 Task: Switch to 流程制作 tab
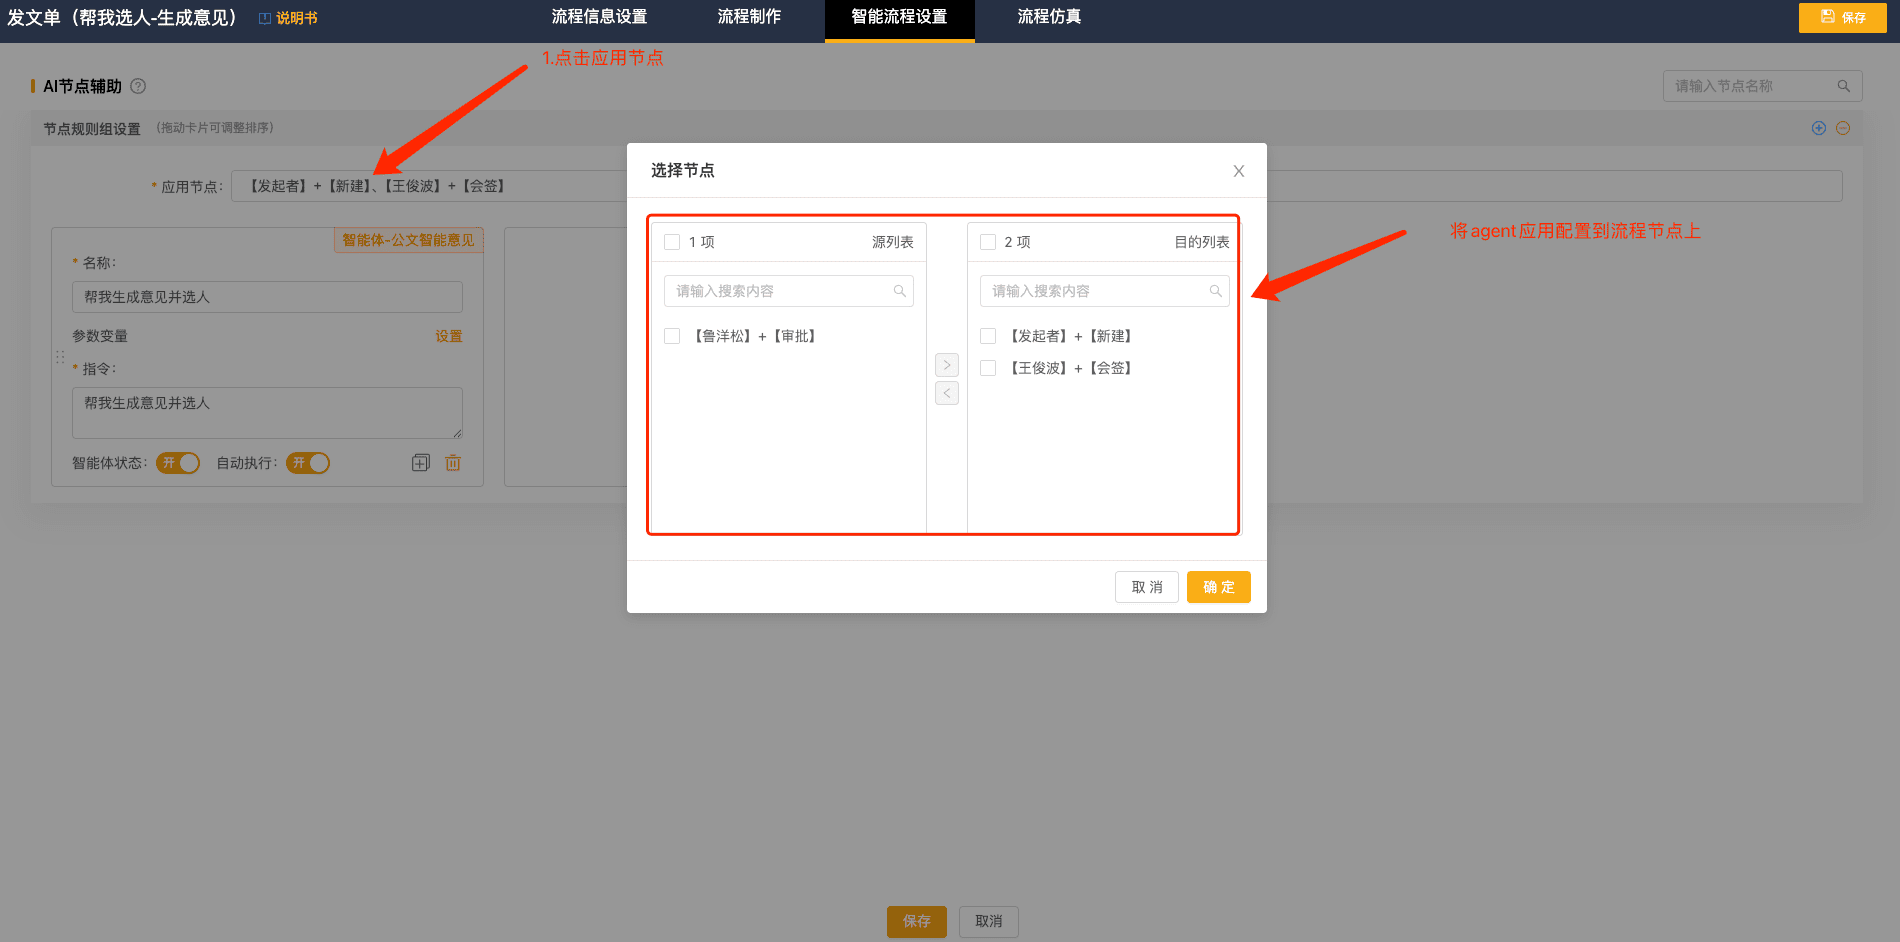749,17
